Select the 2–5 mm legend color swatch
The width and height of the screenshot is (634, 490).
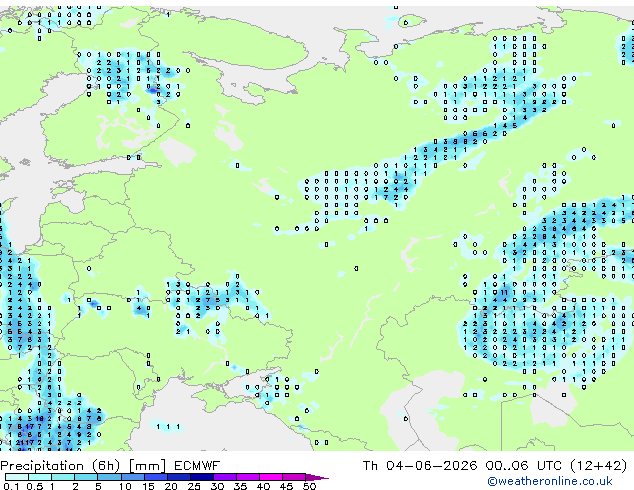point(86,477)
